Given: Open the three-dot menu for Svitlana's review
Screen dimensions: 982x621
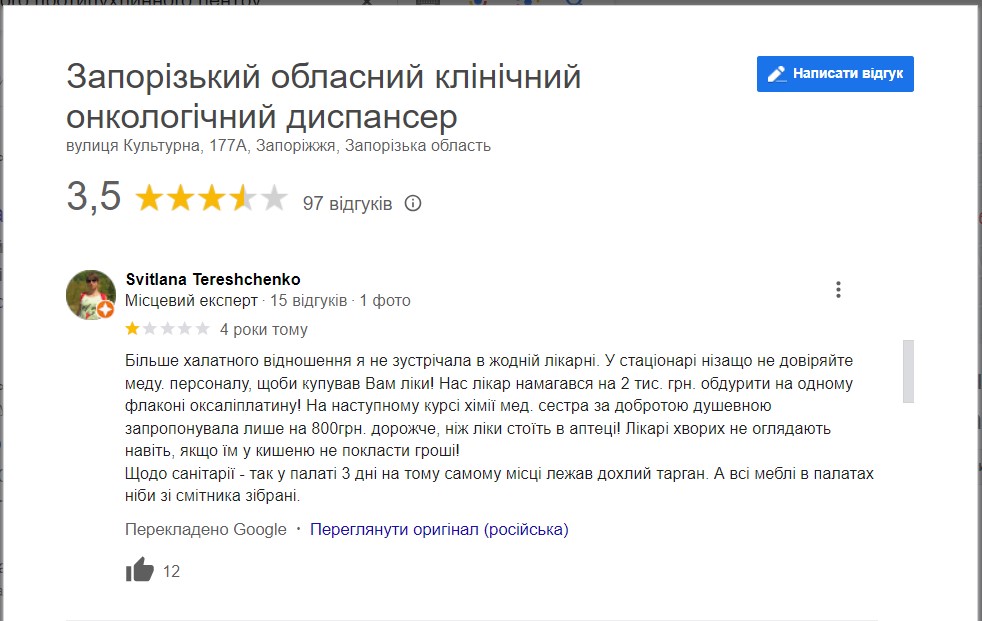Looking at the screenshot, I should tap(838, 290).
